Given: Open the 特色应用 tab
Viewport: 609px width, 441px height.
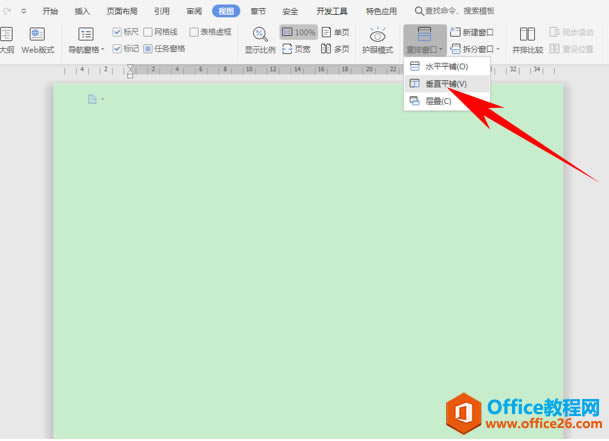Looking at the screenshot, I should tap(381, 11).
